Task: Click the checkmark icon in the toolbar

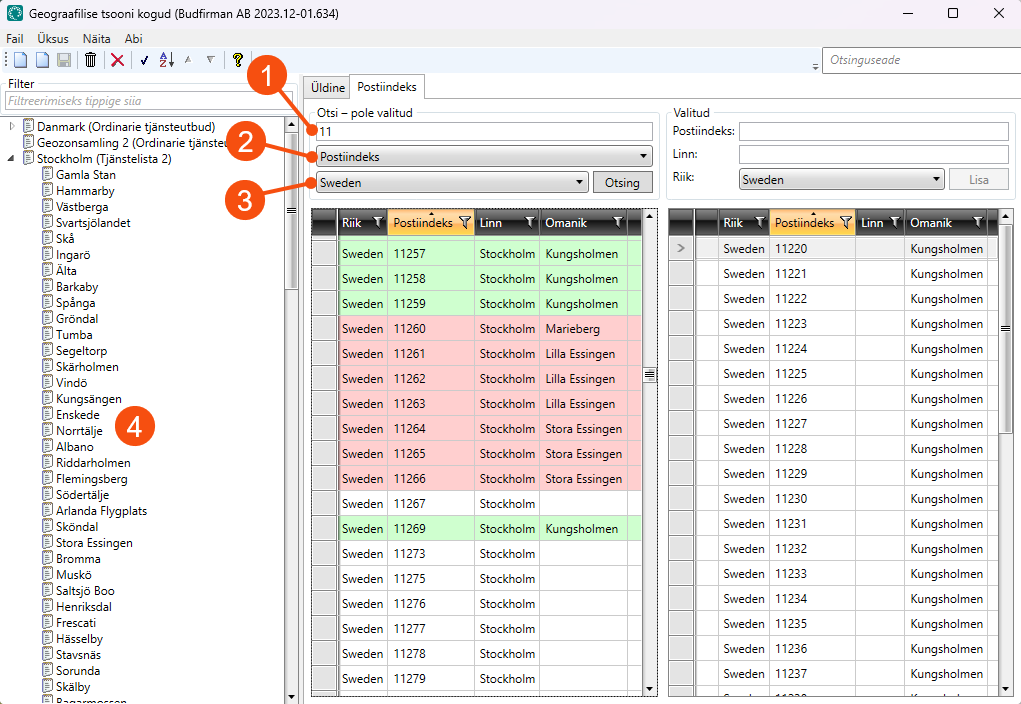Action: (x=144, y=60)
